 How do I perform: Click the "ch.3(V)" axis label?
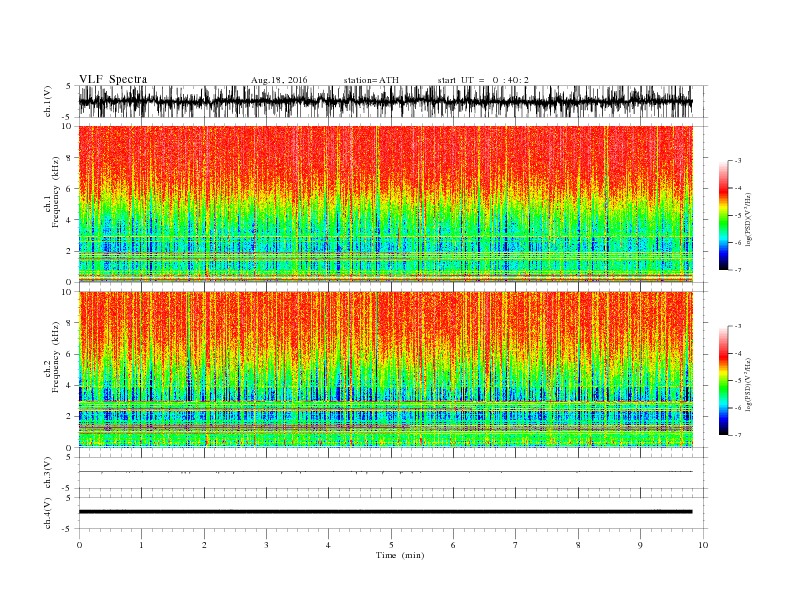pos(48,473)
